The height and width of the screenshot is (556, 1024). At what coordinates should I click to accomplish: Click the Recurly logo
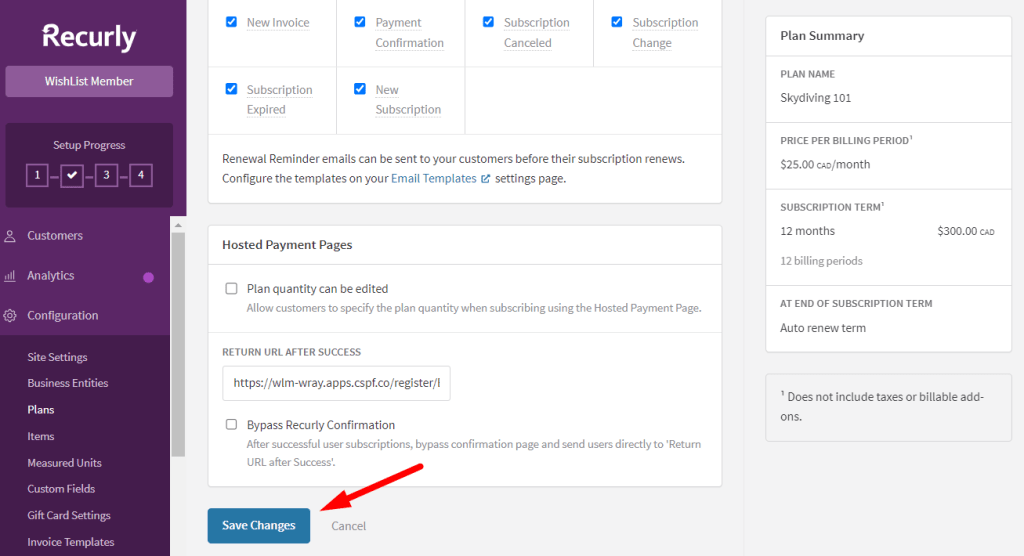click(89, 37)
